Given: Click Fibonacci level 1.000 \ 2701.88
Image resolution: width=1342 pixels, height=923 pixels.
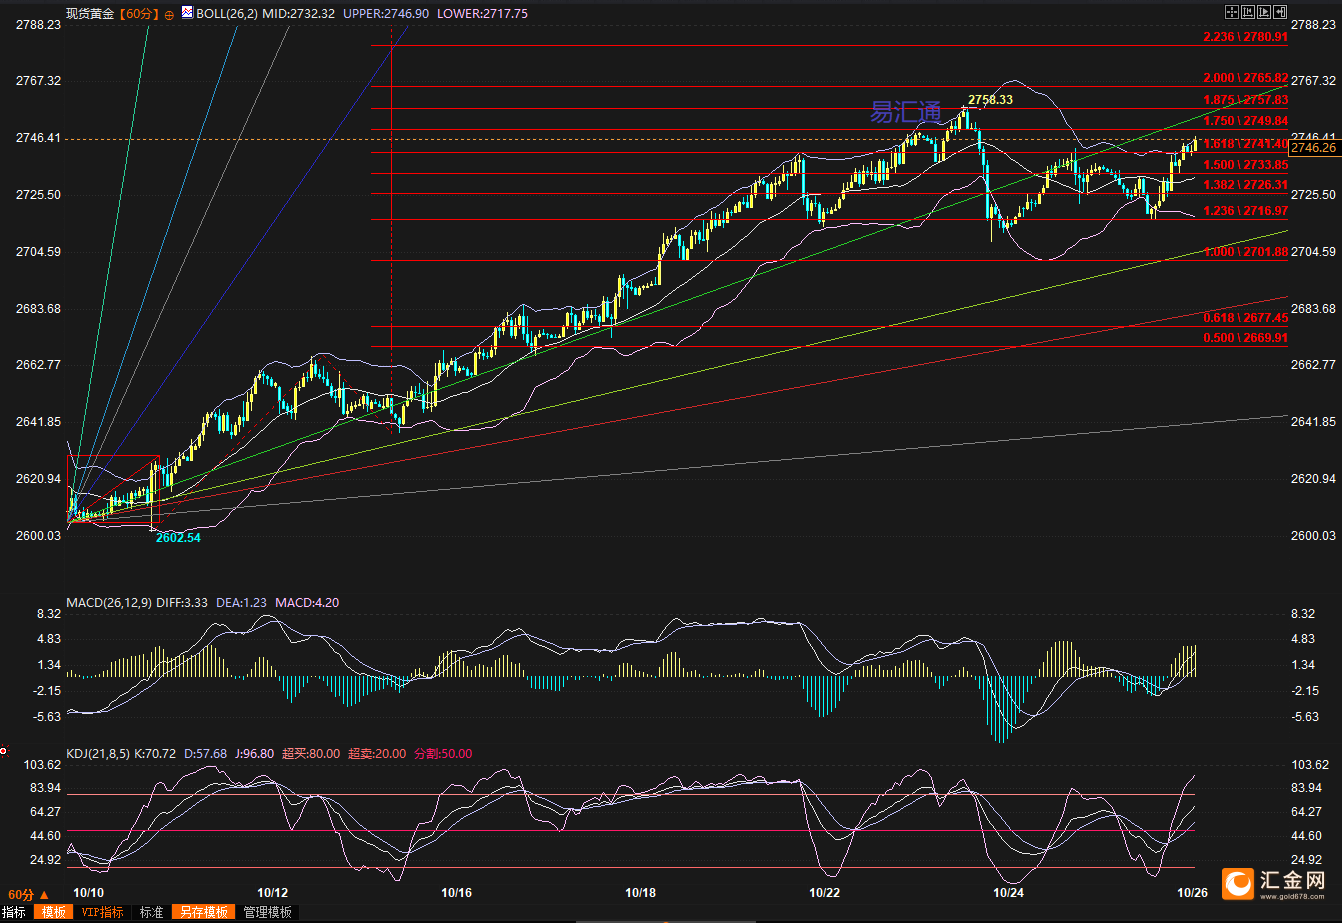Looking at the screenshot, I should tap(1245, 252).
